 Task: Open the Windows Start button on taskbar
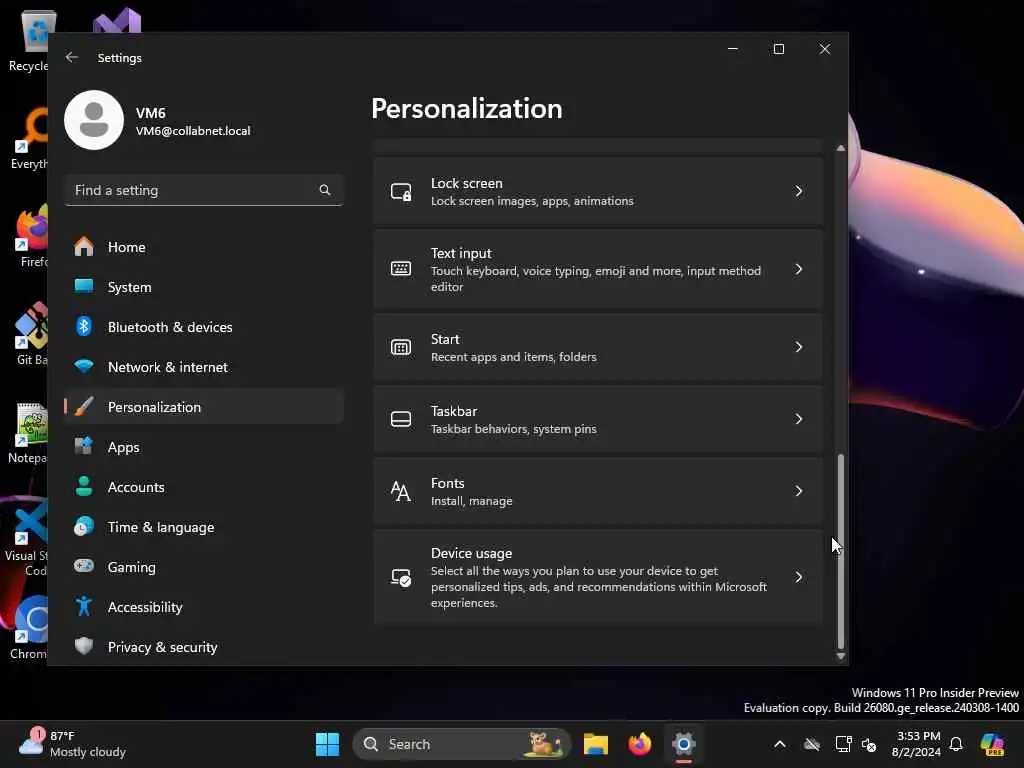click(x=327, y=744)
